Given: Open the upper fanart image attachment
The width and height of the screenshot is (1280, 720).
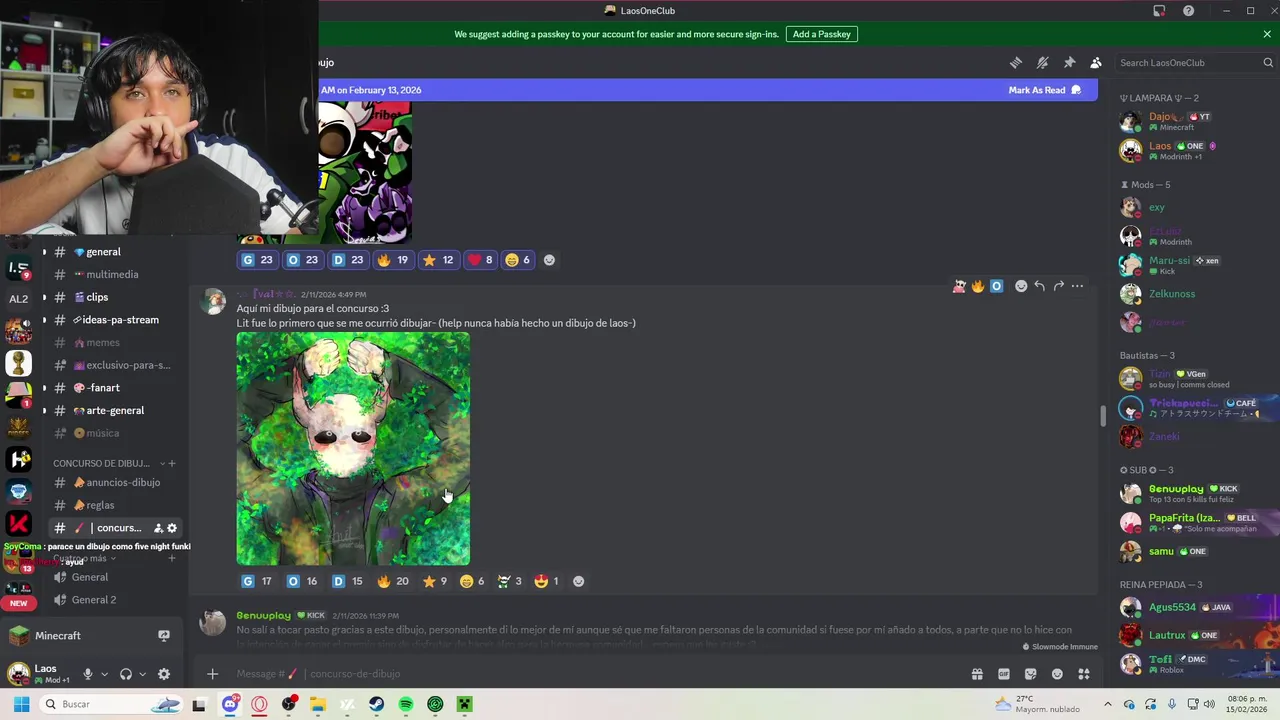Looking at the screenshot, I should (x=364, y=172).
